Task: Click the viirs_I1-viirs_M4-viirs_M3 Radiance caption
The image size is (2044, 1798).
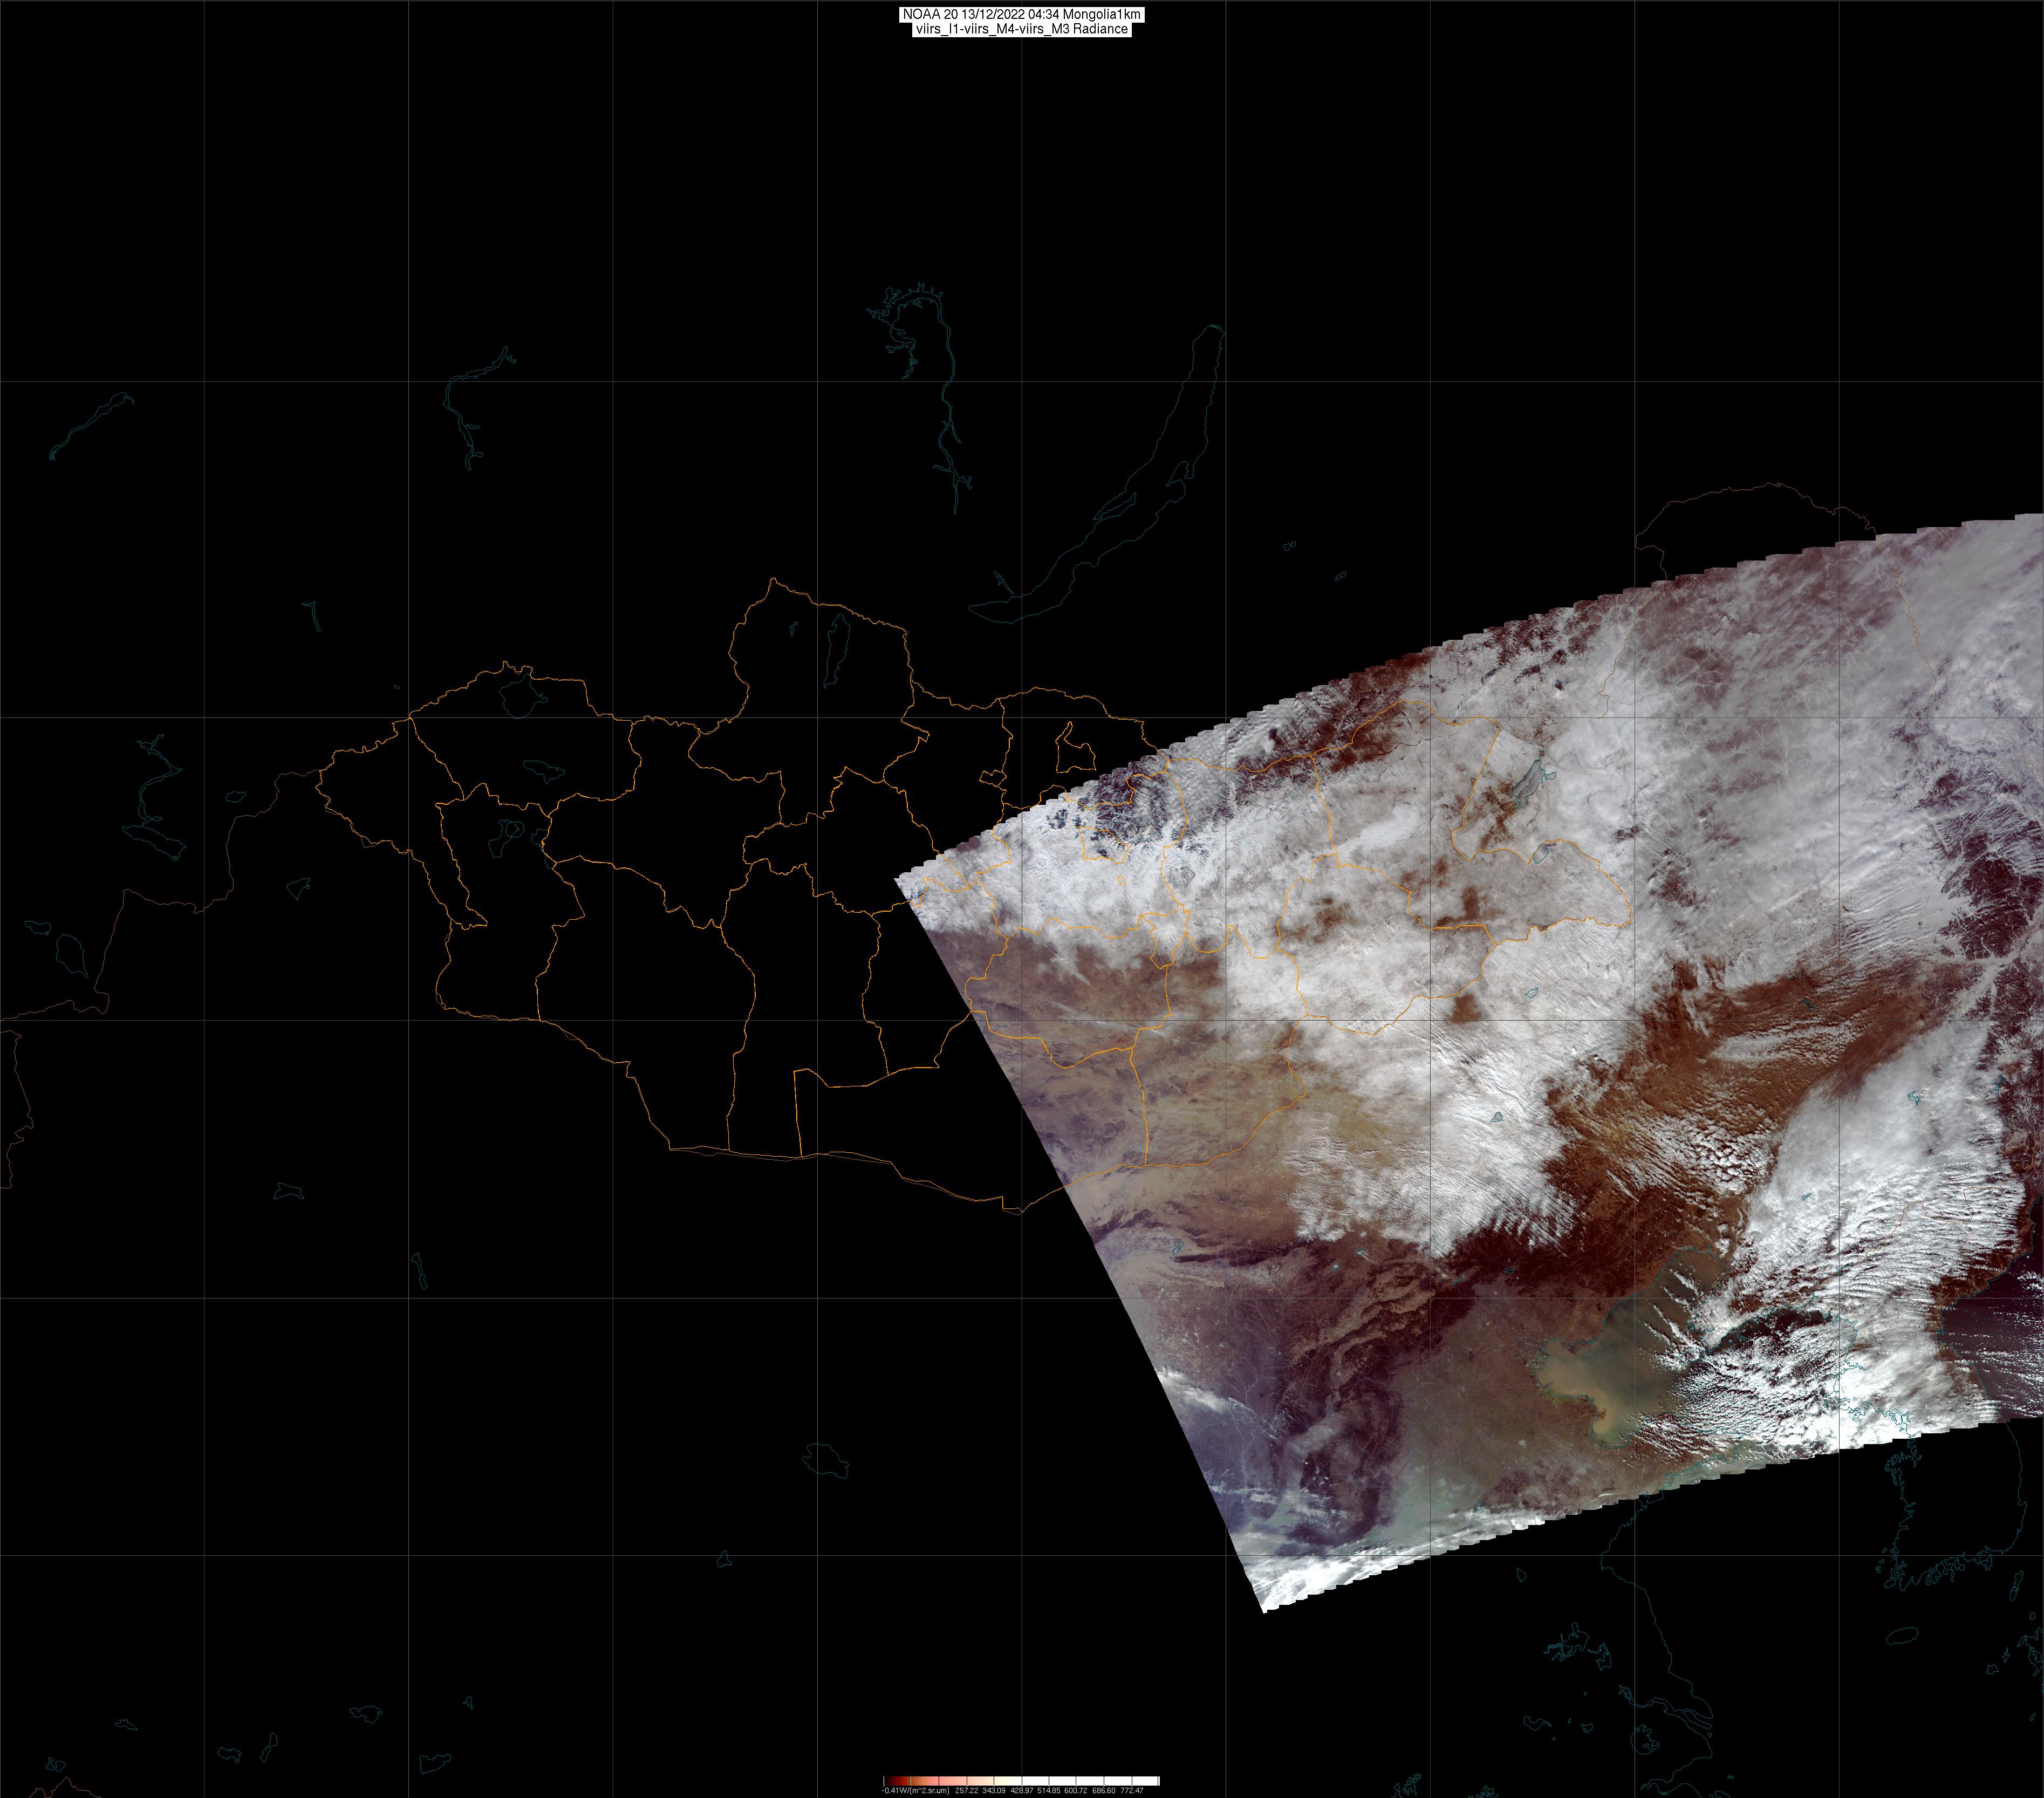Action: click(x=1021, y=29)
